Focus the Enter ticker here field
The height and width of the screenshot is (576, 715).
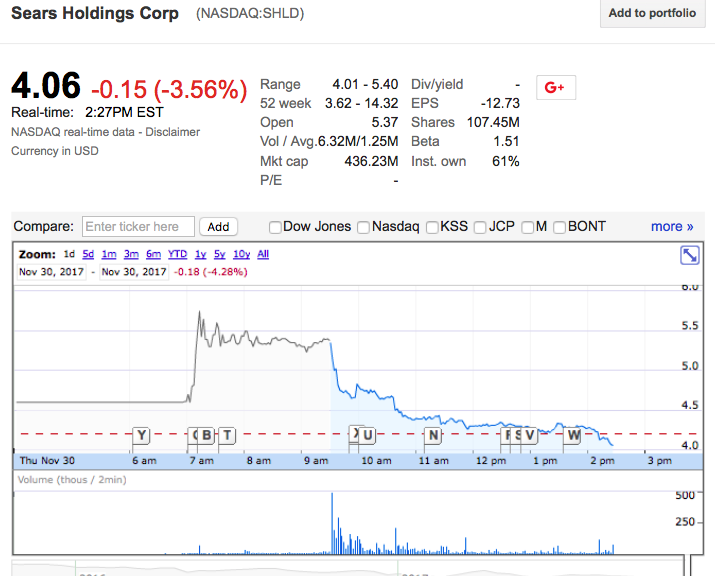pyautogui.click(x=138, y=227)
